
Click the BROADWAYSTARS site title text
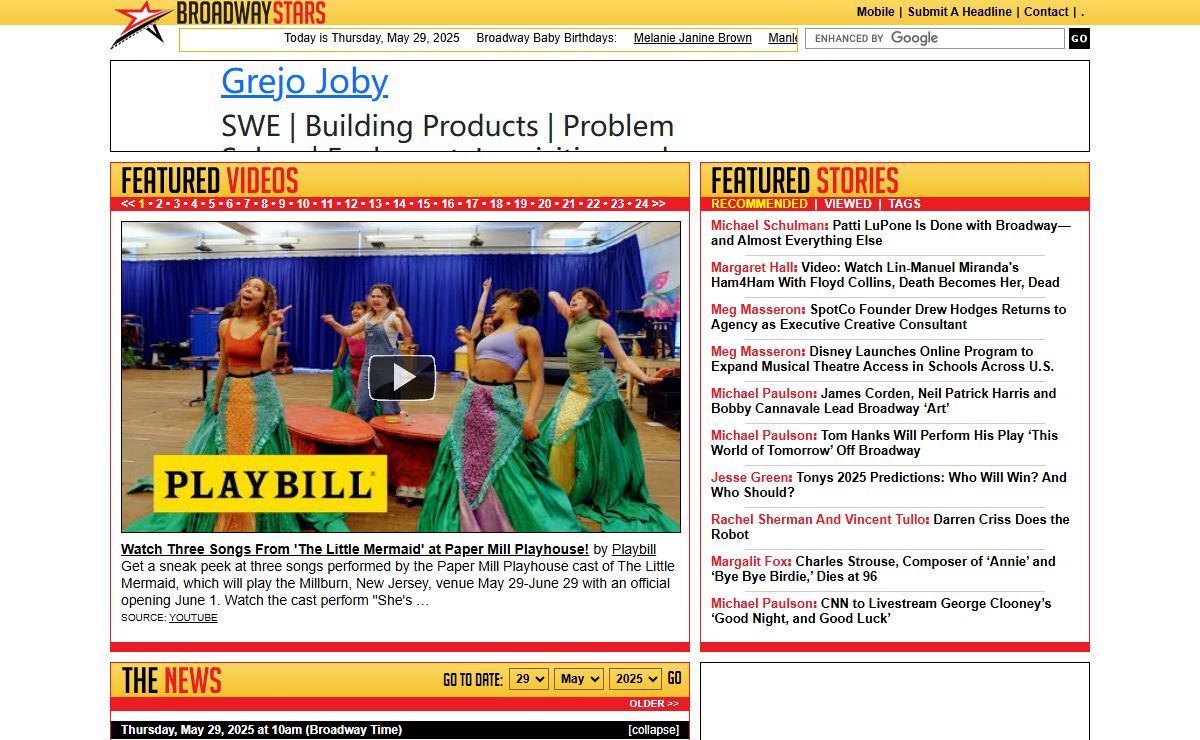coord(251,12)
